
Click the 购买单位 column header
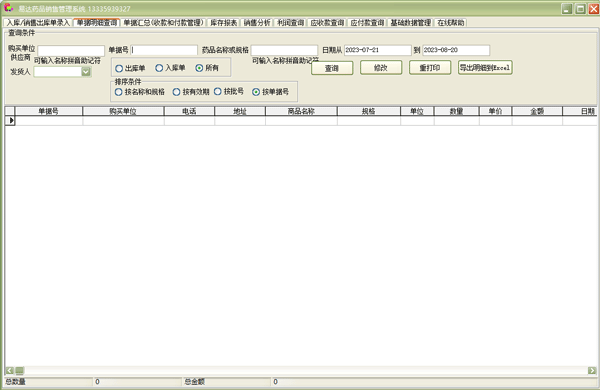click(x=123, y=111)
